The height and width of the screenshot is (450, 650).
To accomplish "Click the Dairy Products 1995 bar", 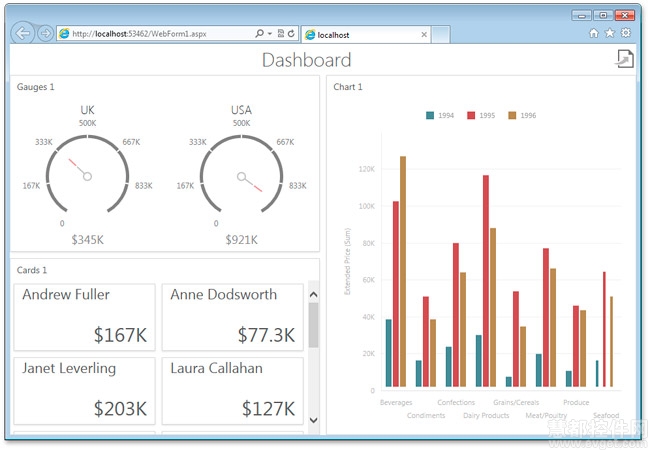I will click(486, 281).
